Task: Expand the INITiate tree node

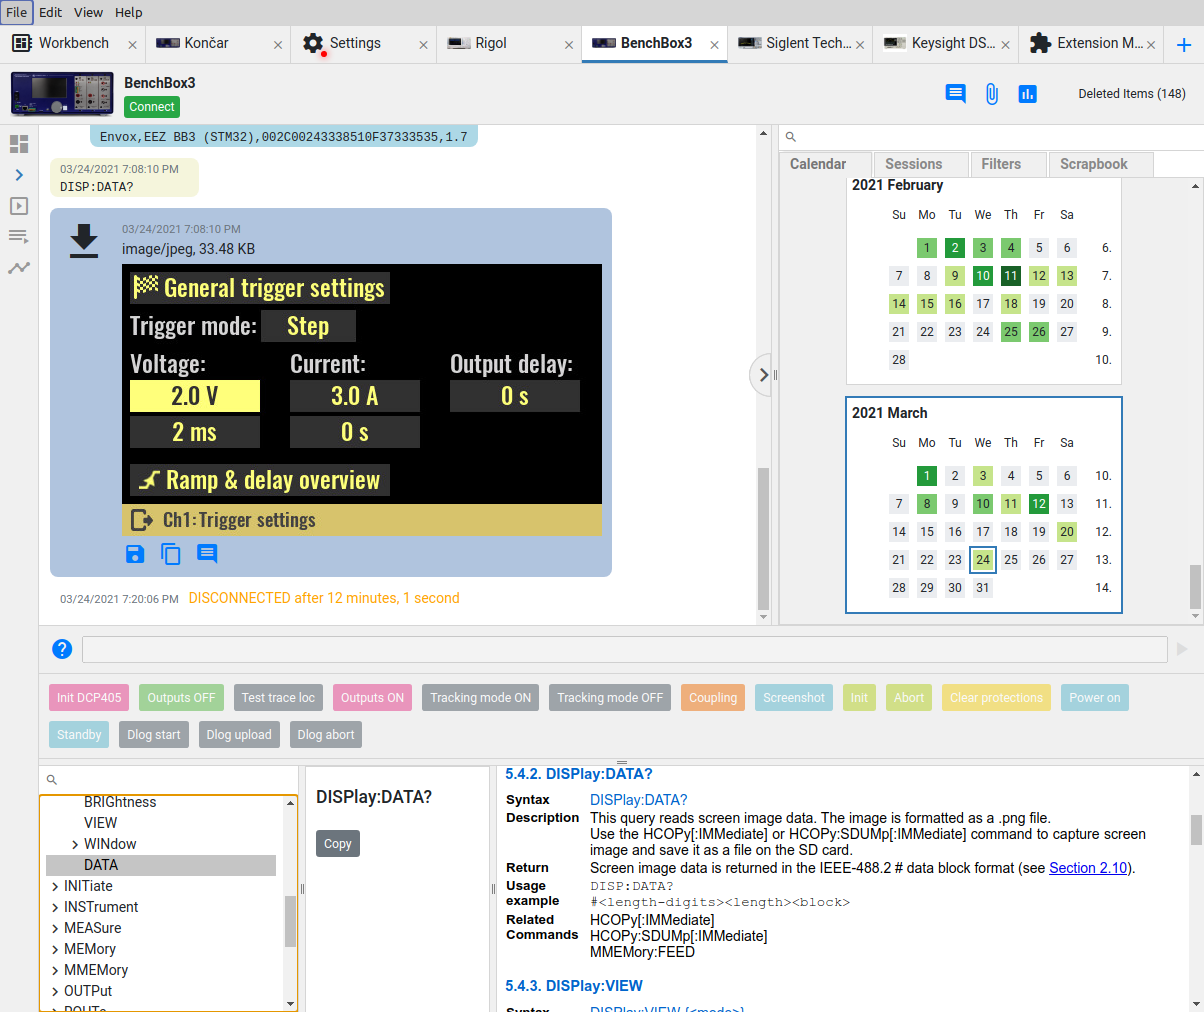Action: (54, 886)
